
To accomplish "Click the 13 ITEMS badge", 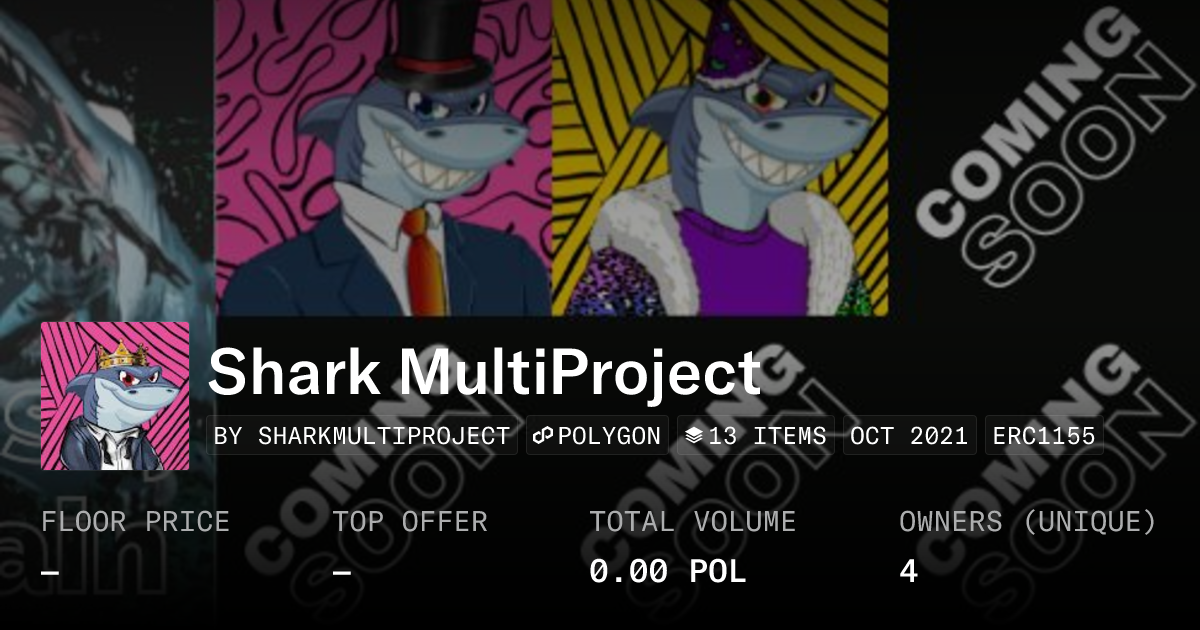I will 756,436.
